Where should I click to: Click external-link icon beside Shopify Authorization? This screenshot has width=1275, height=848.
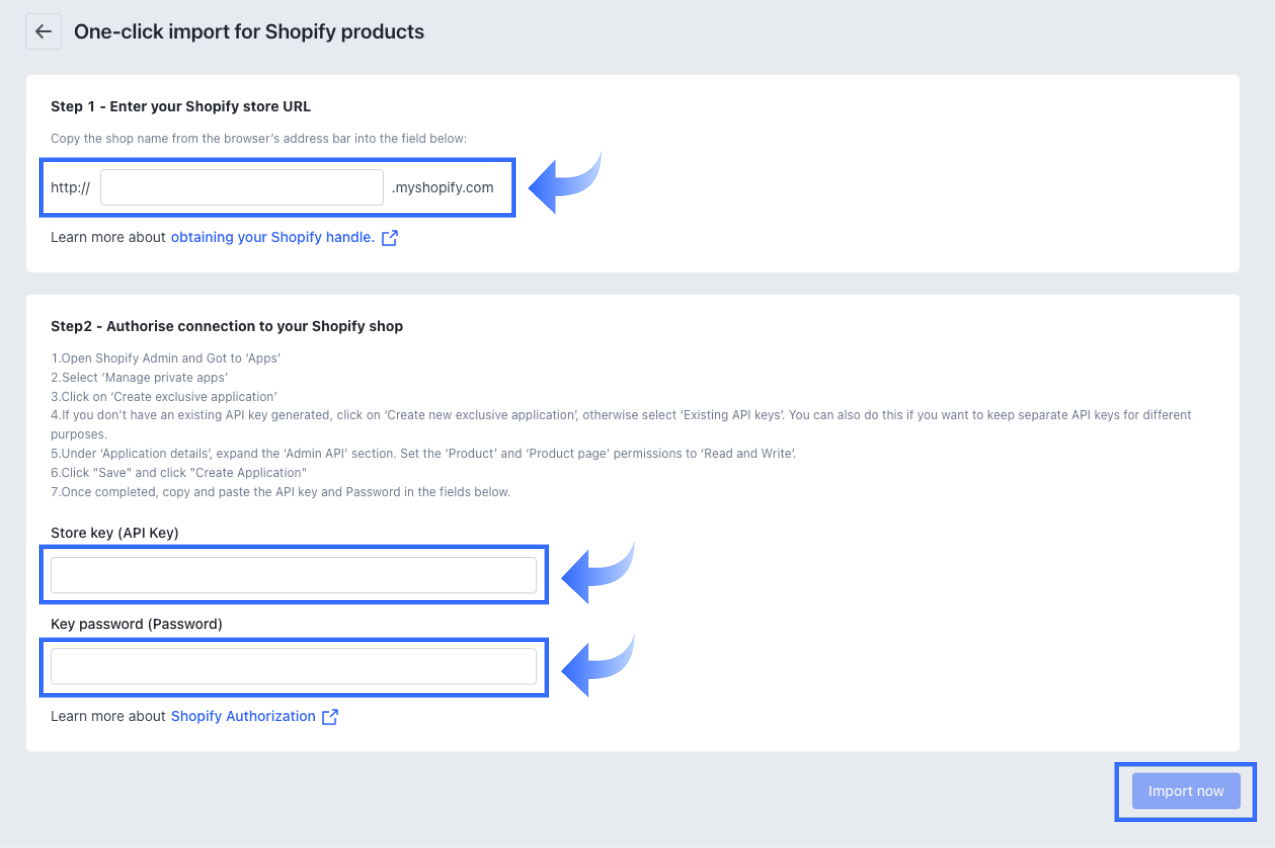[330, 717]
